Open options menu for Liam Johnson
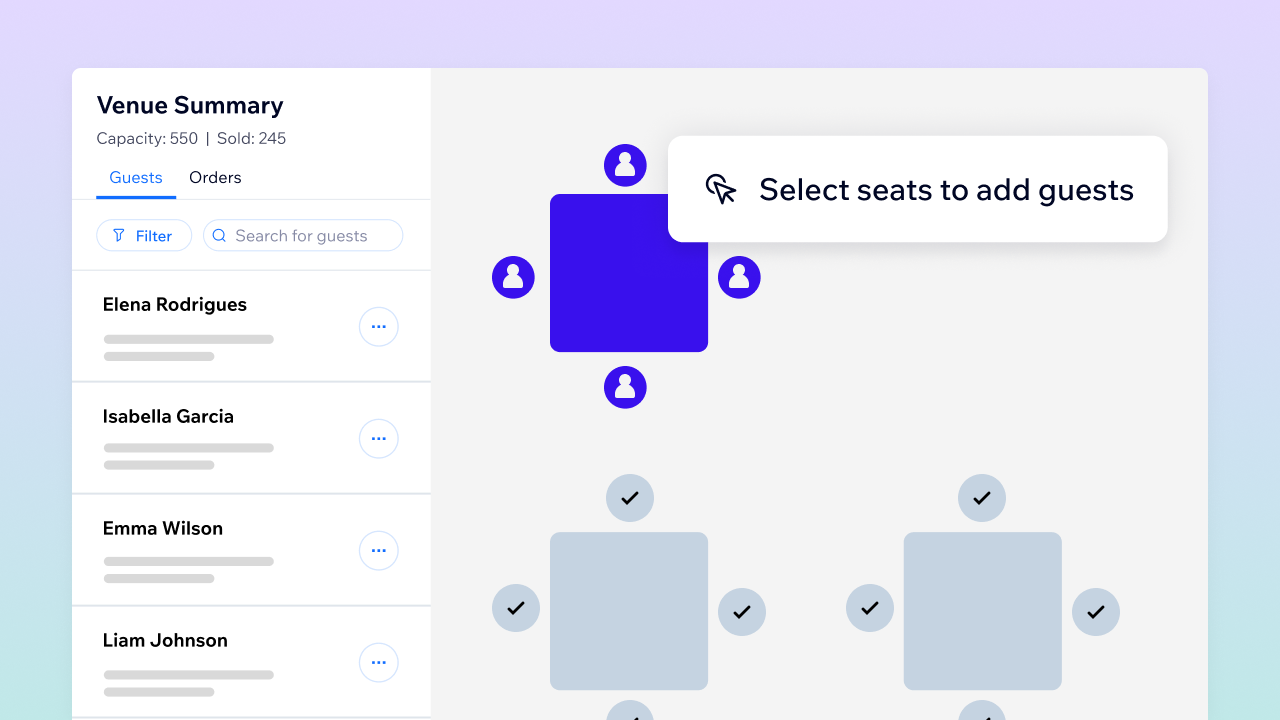 378,662
